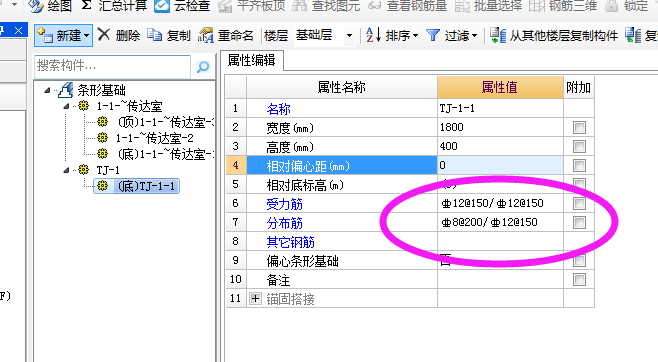Select the TJ-1 tree item
Image resolution: width=658 pixels, height=362 pixels.
coord(108,170)
